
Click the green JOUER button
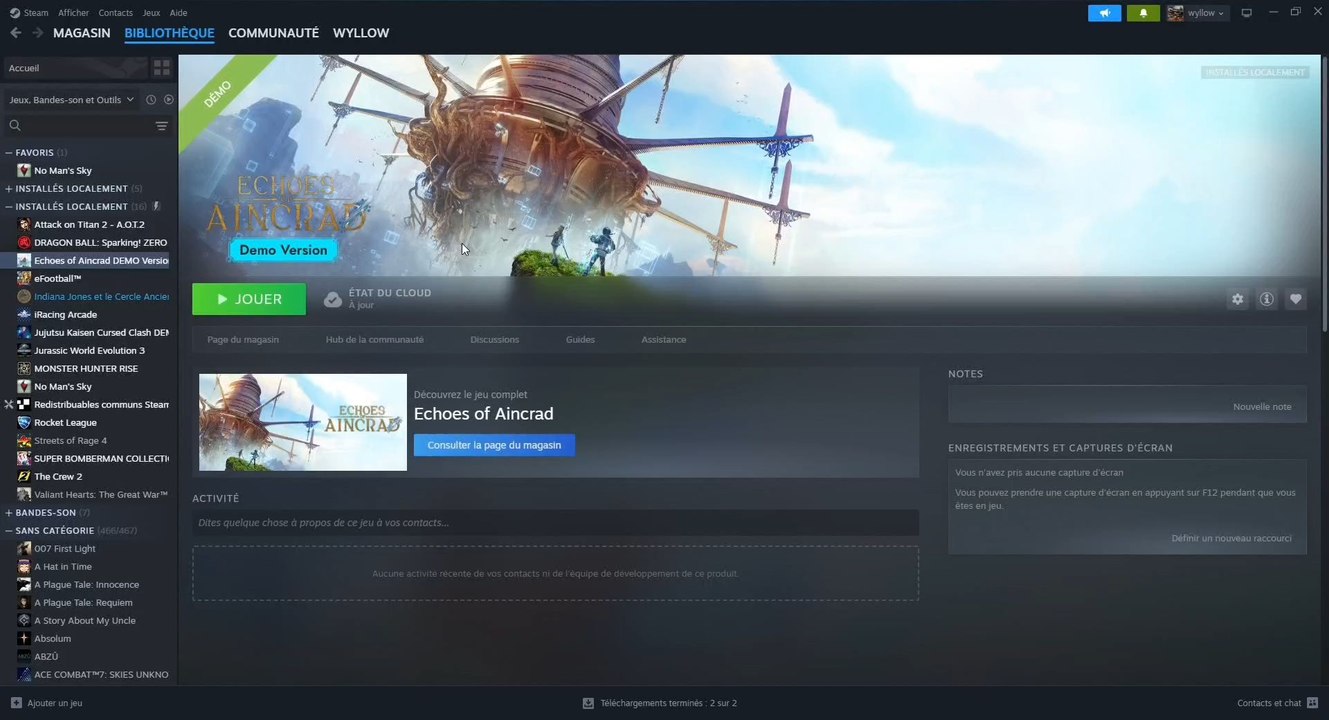(x=249, y=299)
